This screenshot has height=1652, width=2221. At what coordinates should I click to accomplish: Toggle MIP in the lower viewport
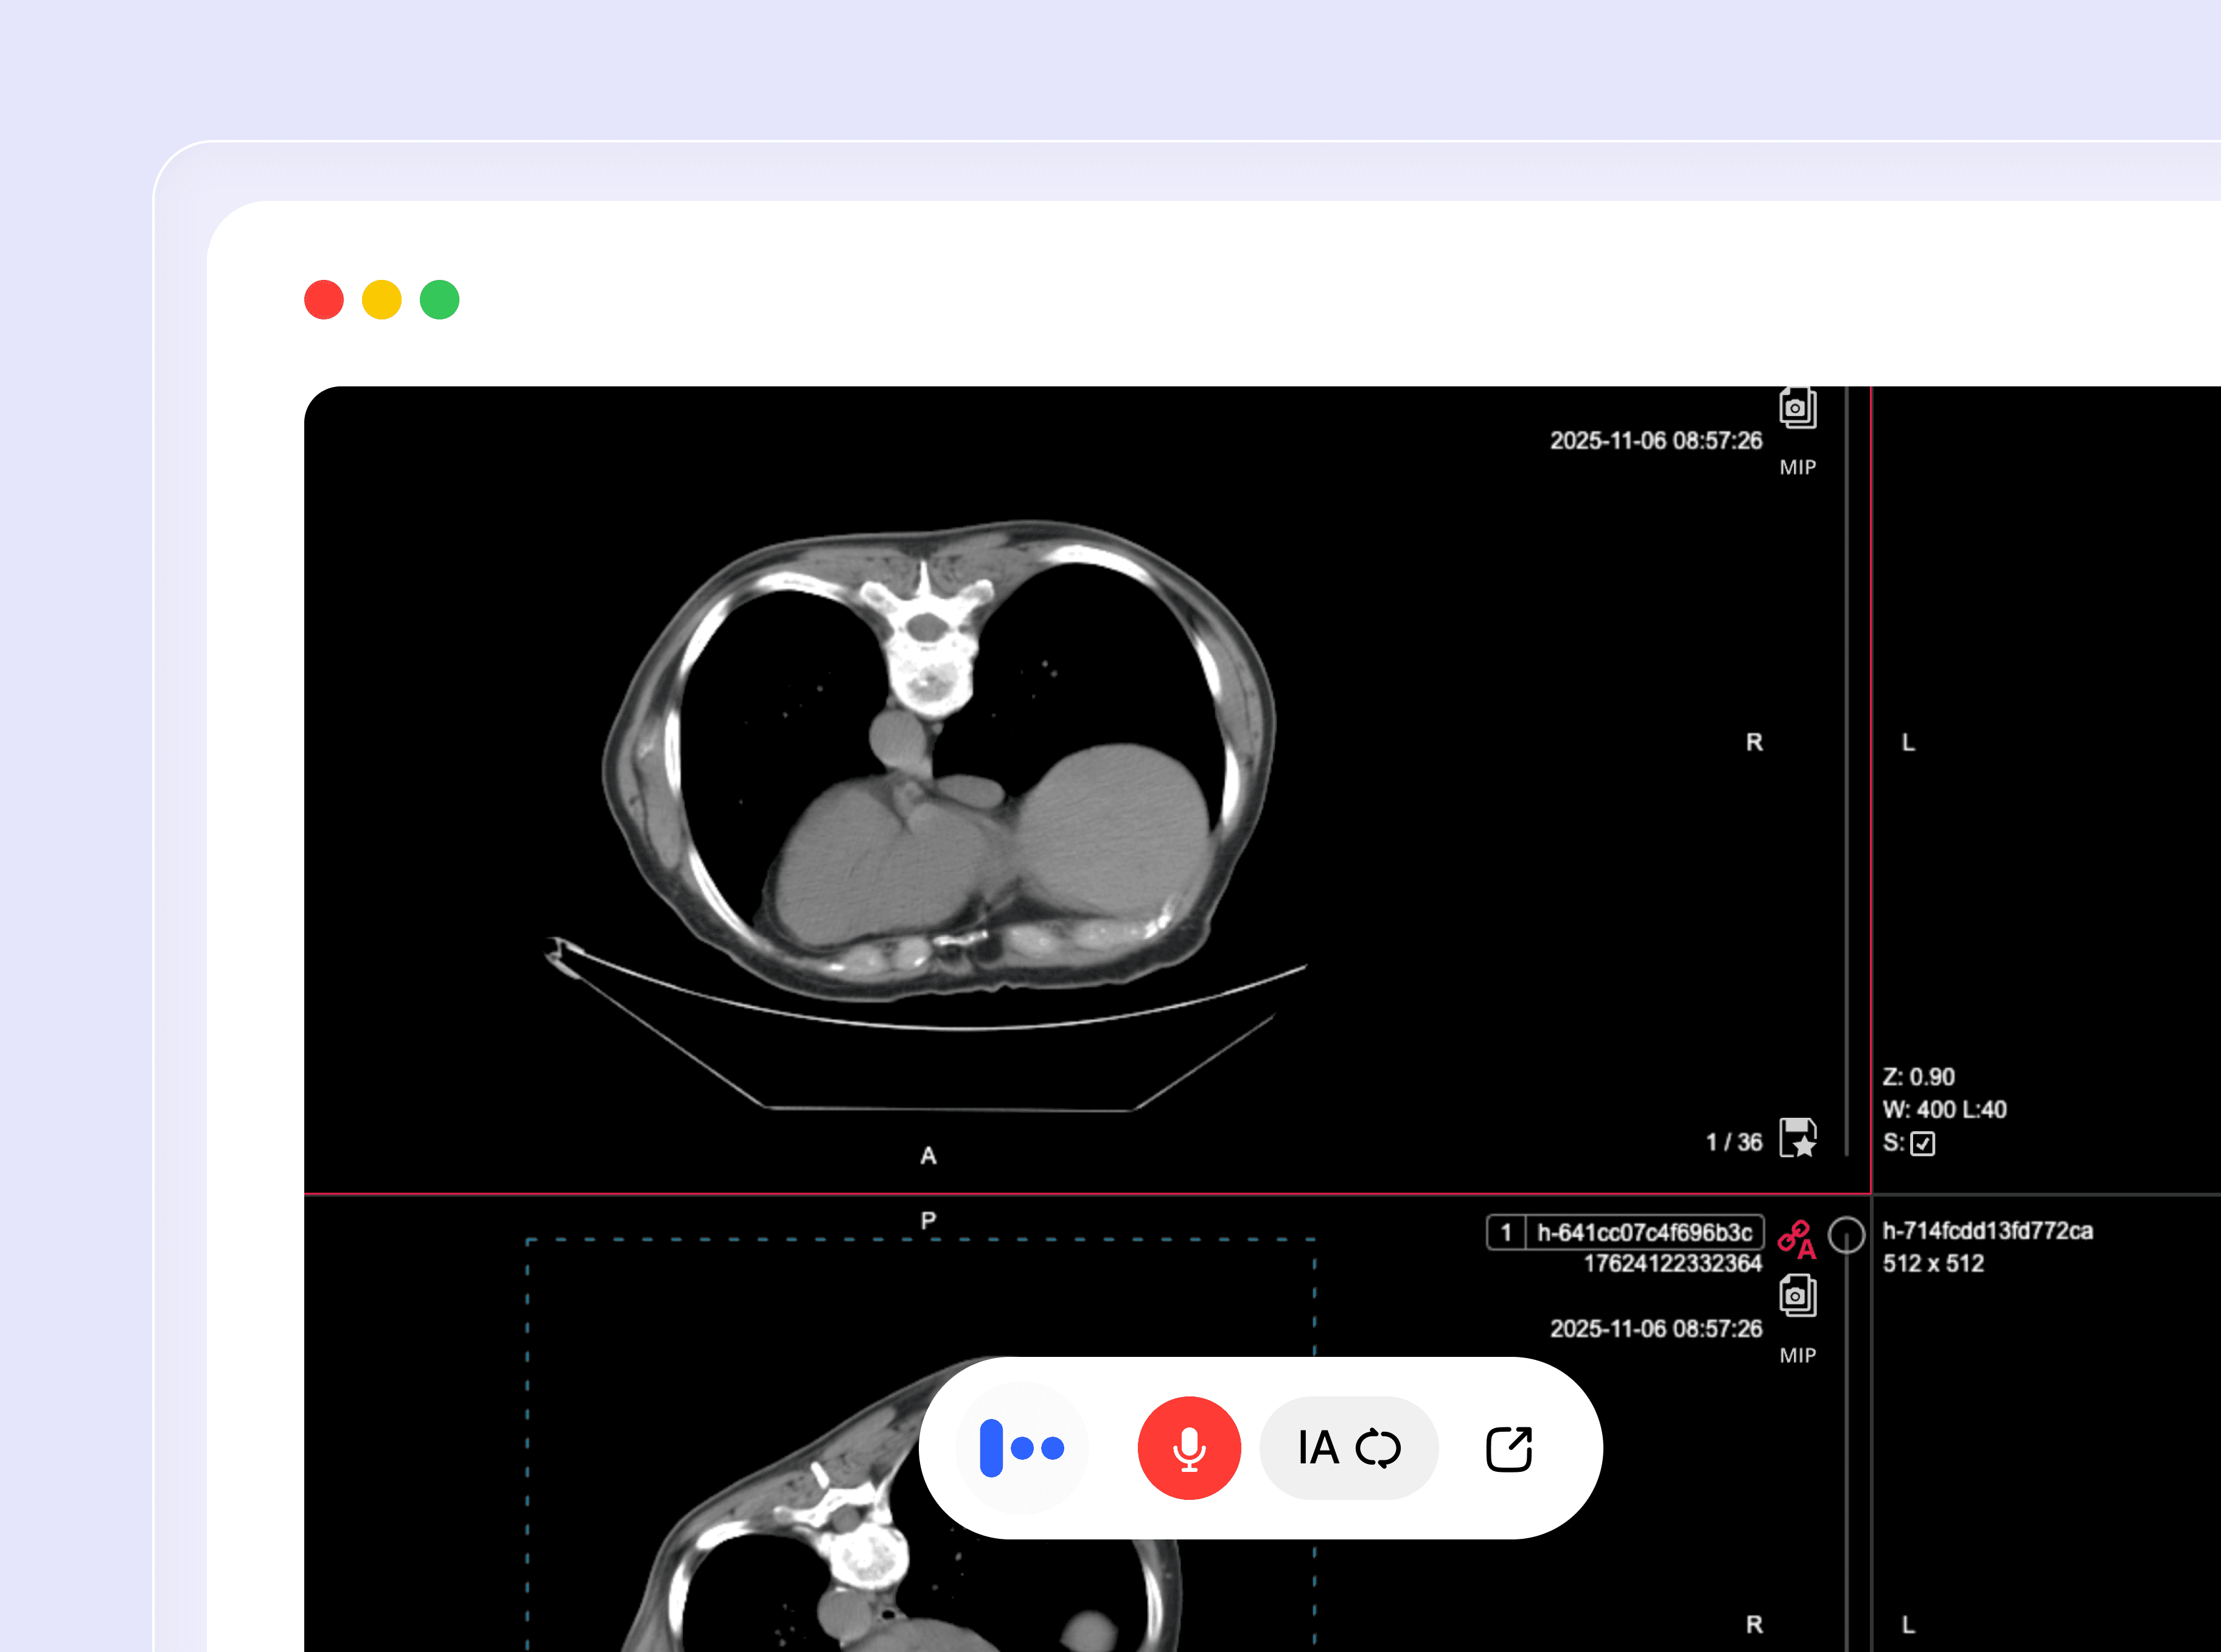click(1797, 1355)
